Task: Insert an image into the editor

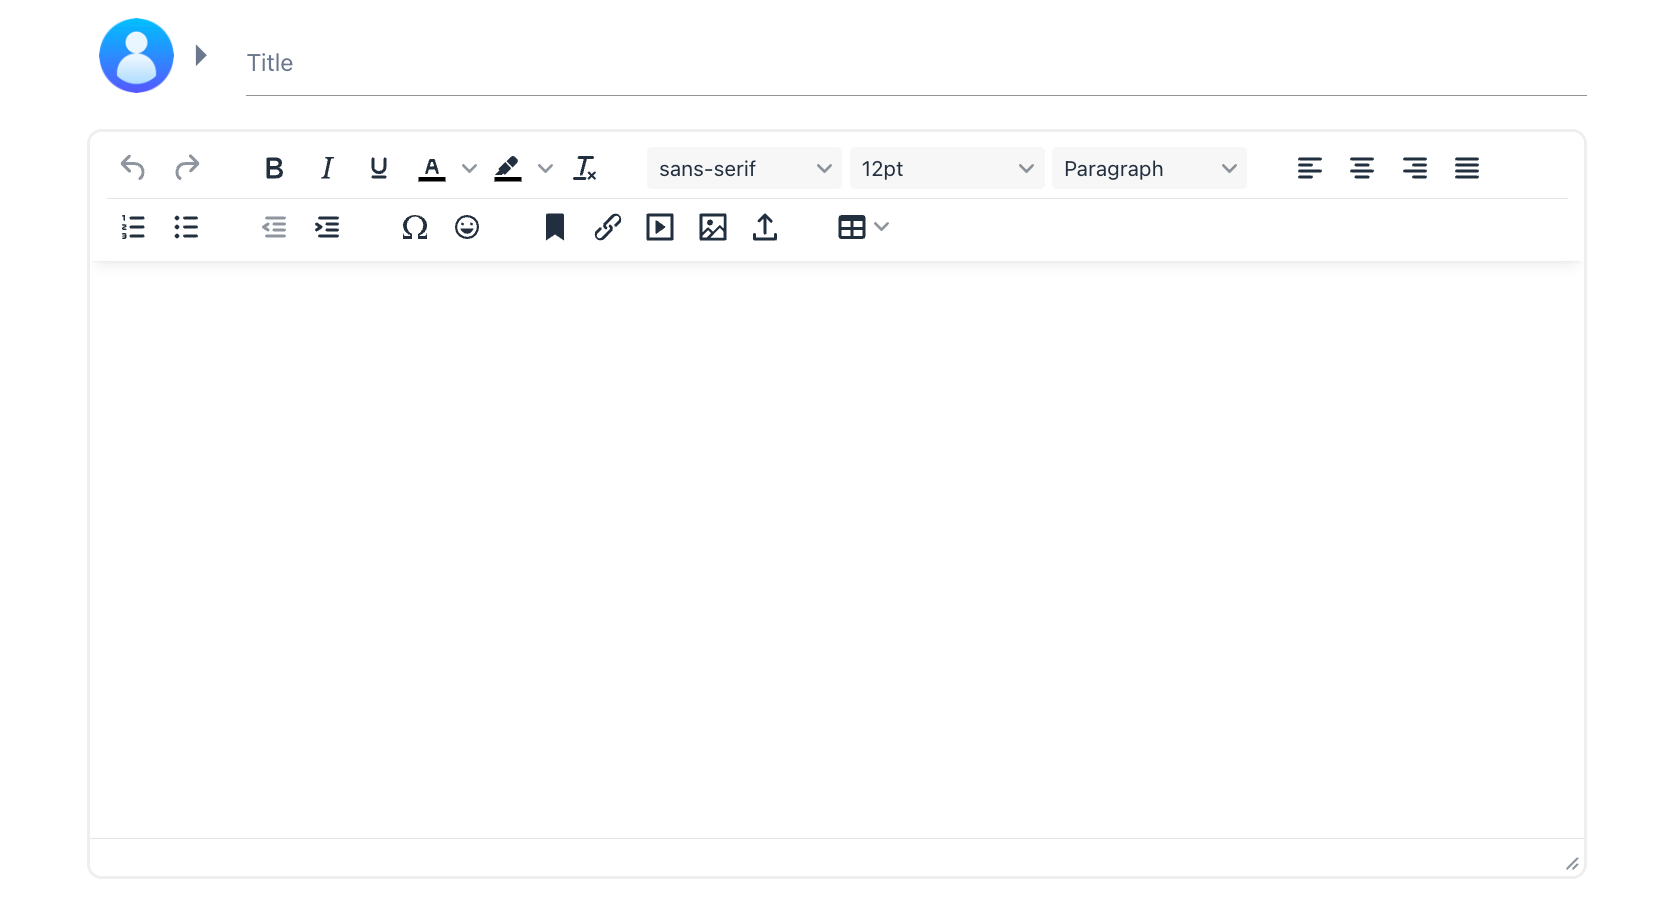Action: click(713, 228)
